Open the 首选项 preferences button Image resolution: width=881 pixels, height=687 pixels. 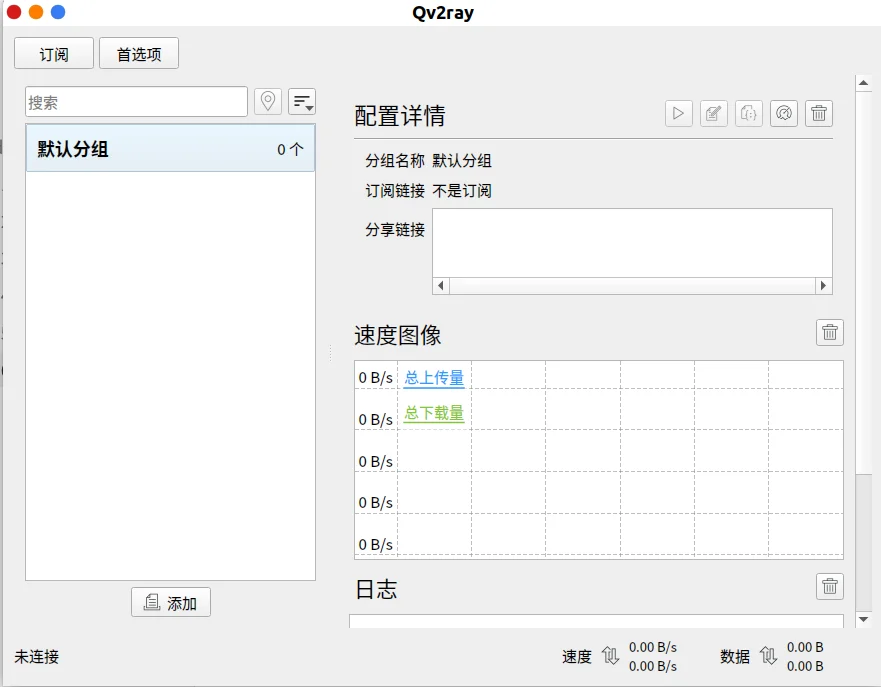point(139,53)
